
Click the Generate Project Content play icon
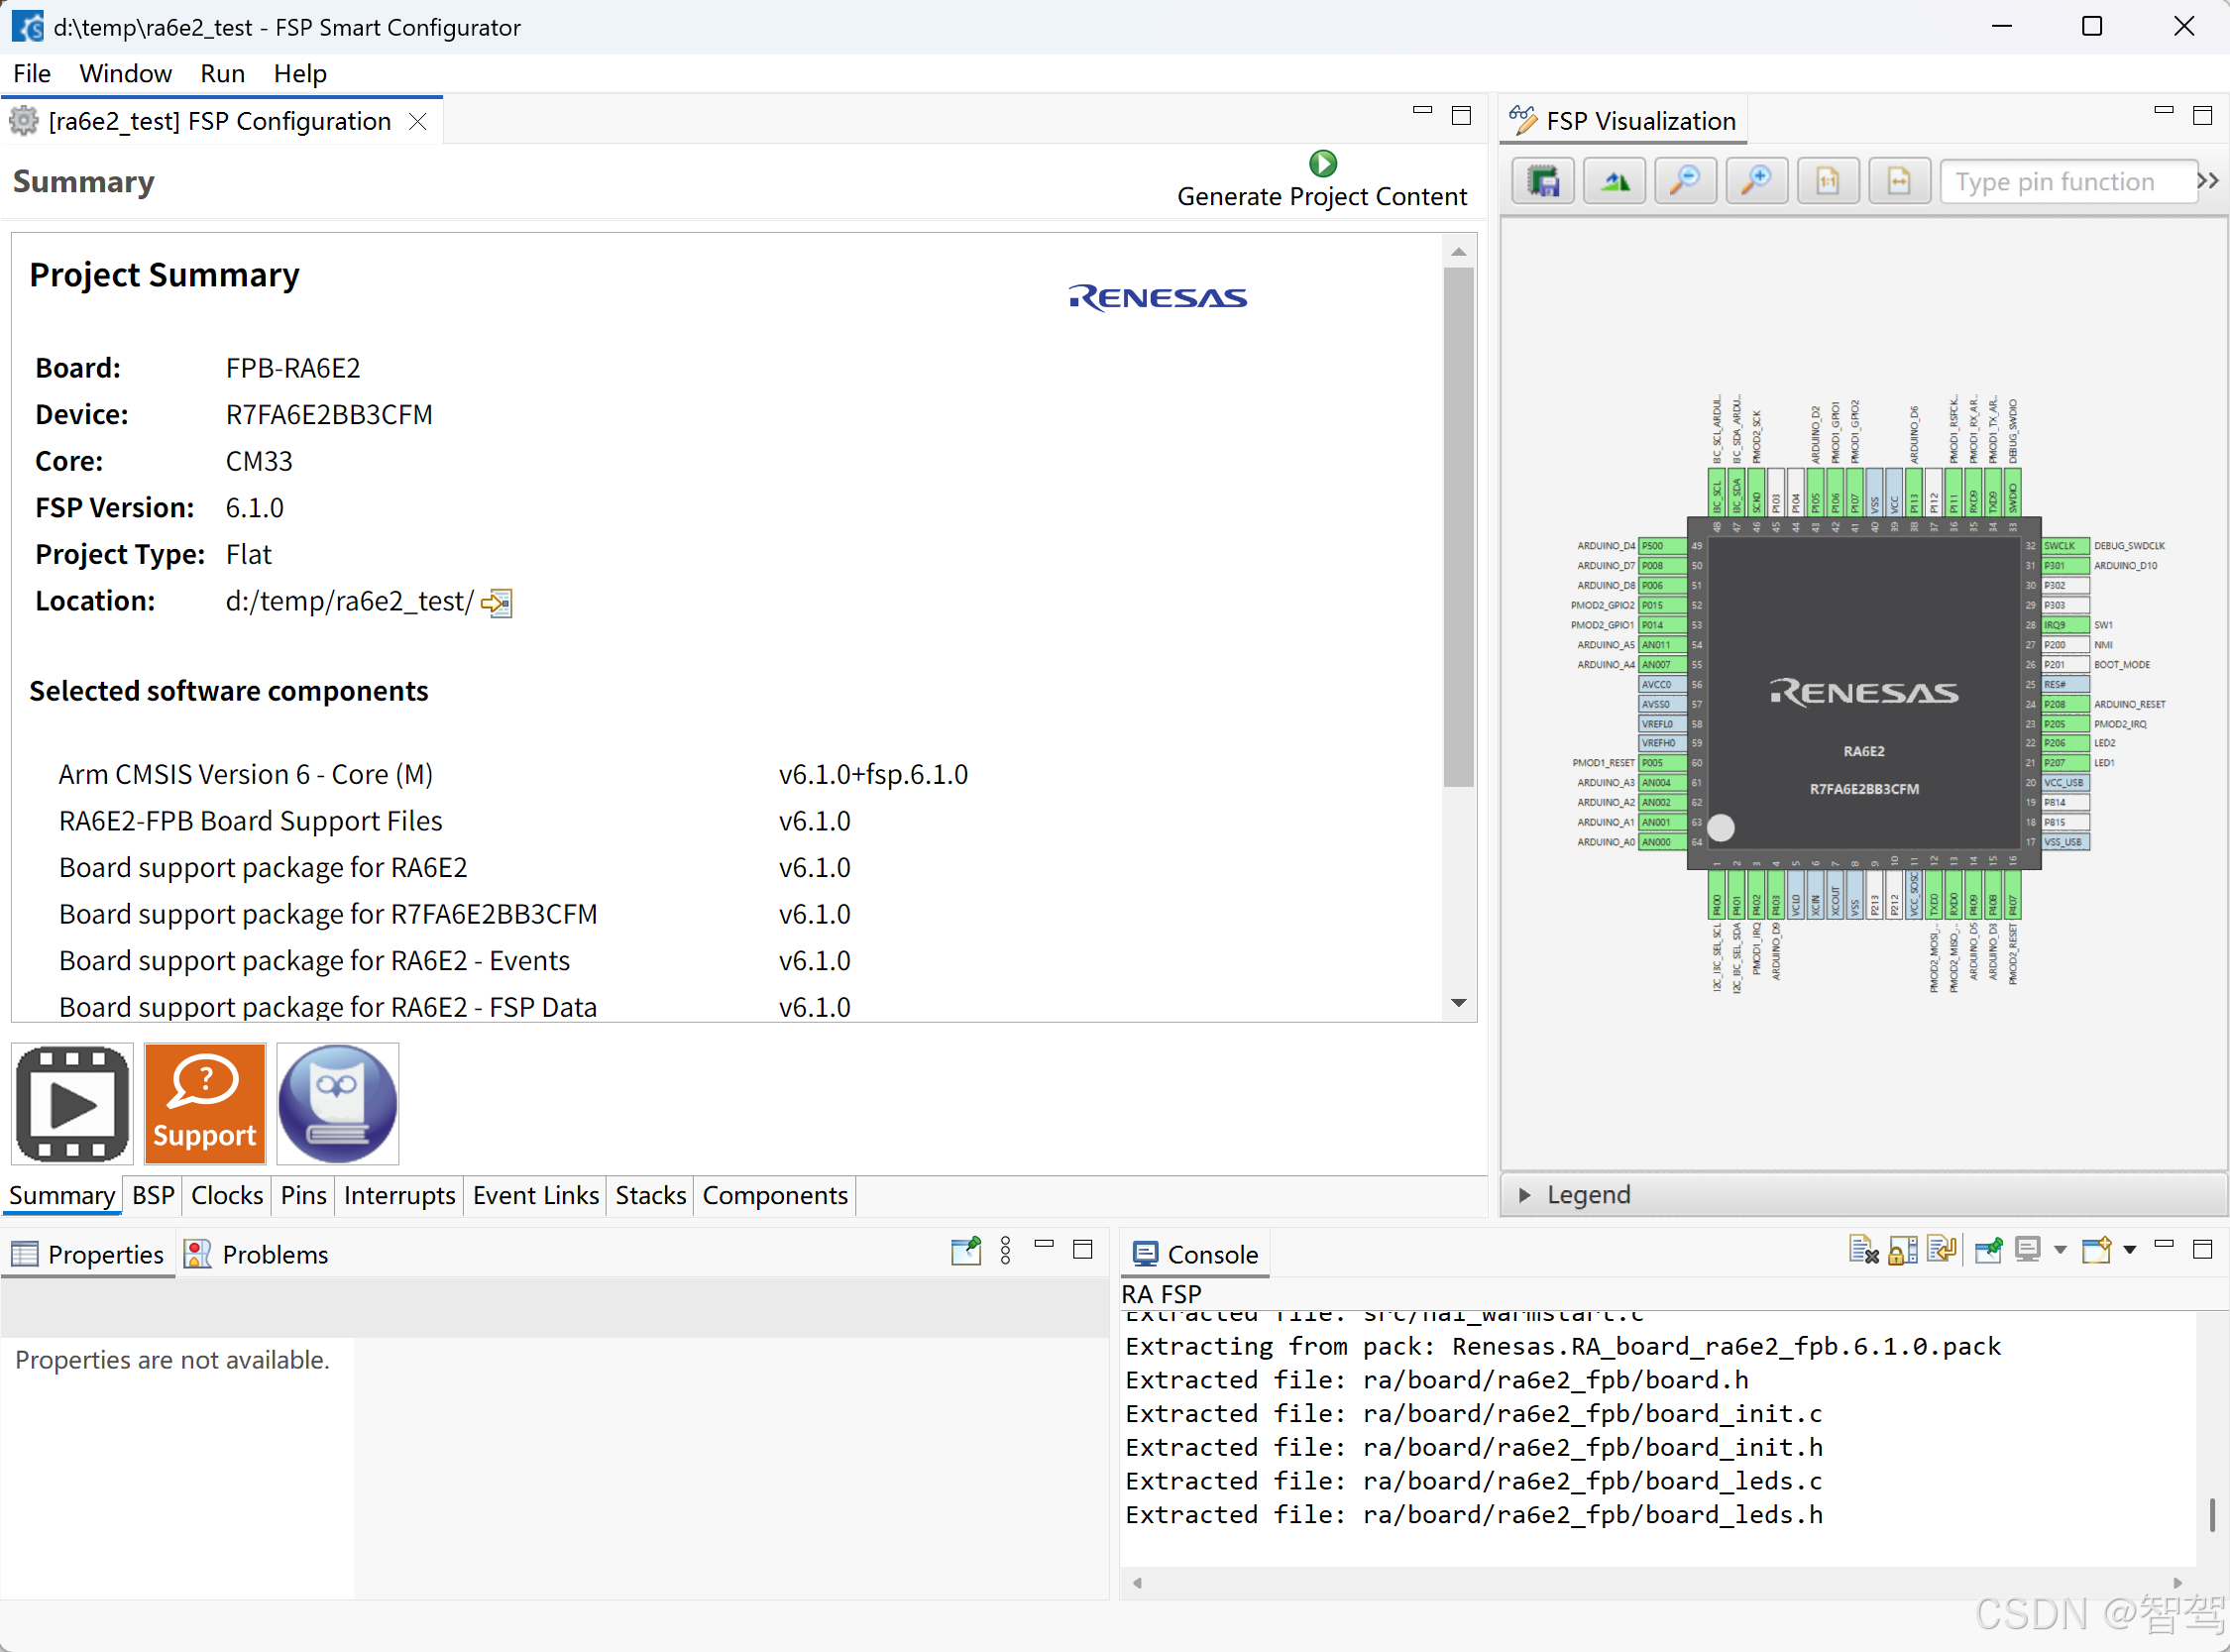pos(1322,163)
